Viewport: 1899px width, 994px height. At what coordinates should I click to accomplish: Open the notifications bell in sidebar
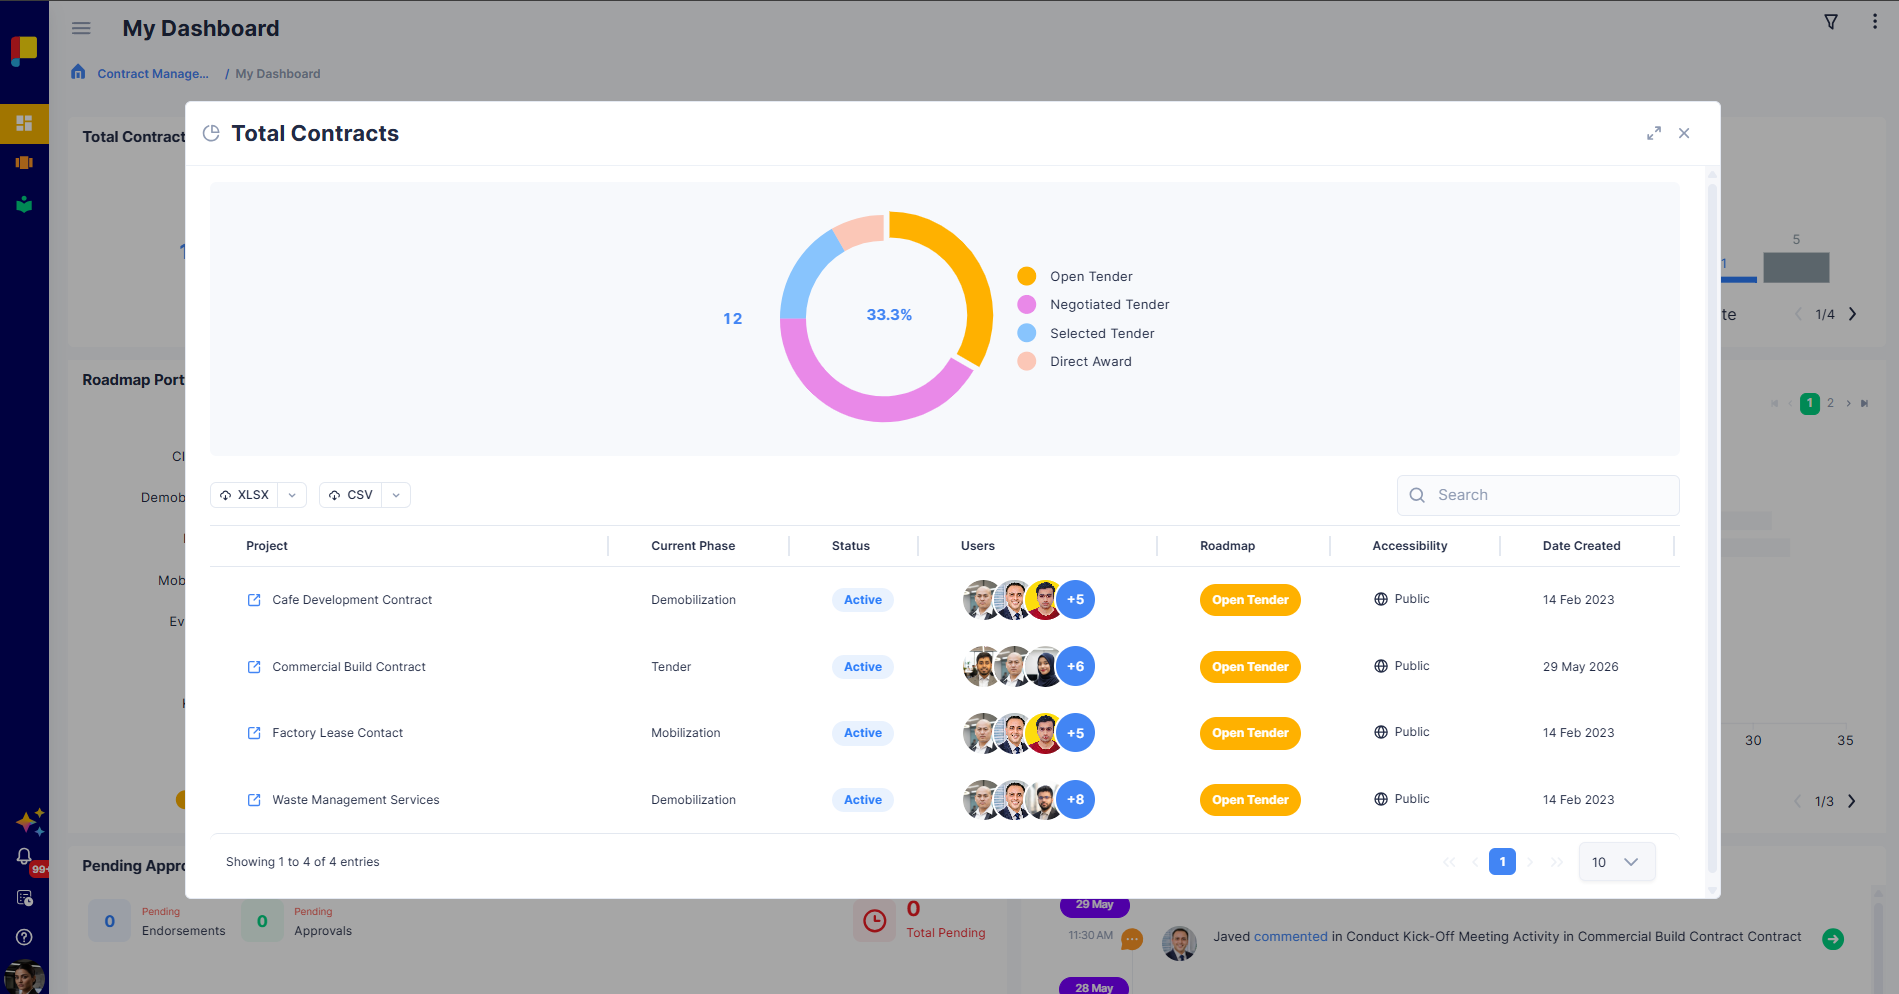coord(24,857)
